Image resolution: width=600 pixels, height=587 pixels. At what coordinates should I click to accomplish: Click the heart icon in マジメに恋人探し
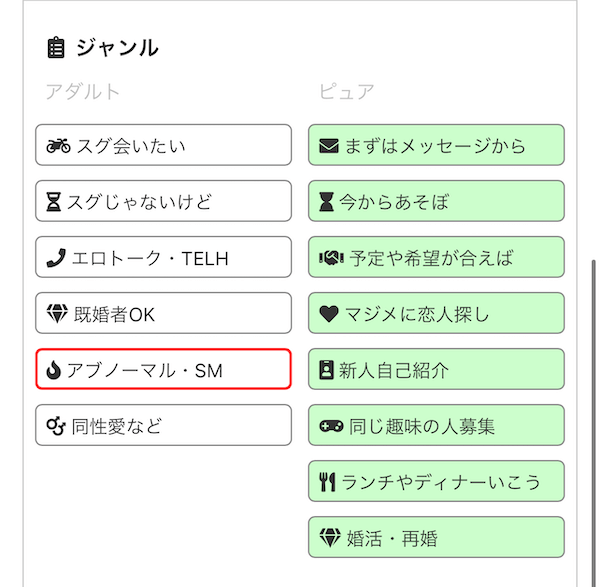(329, 314)
